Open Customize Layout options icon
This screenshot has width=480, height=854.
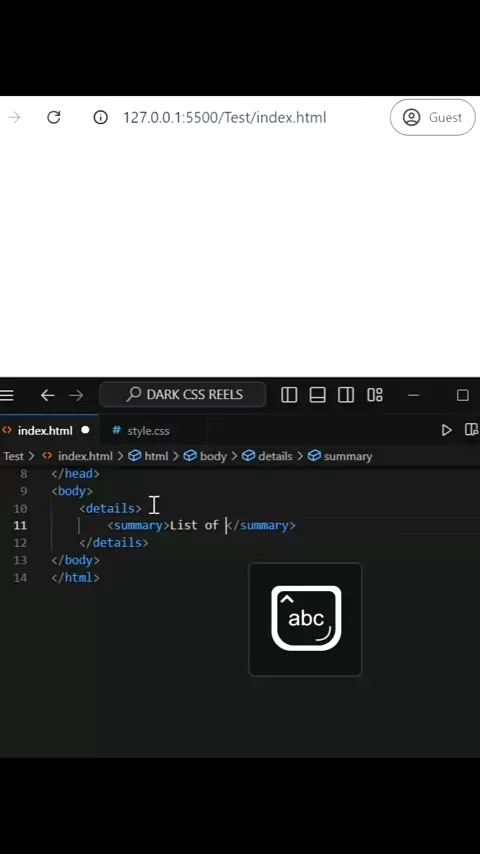click(375, 395)
